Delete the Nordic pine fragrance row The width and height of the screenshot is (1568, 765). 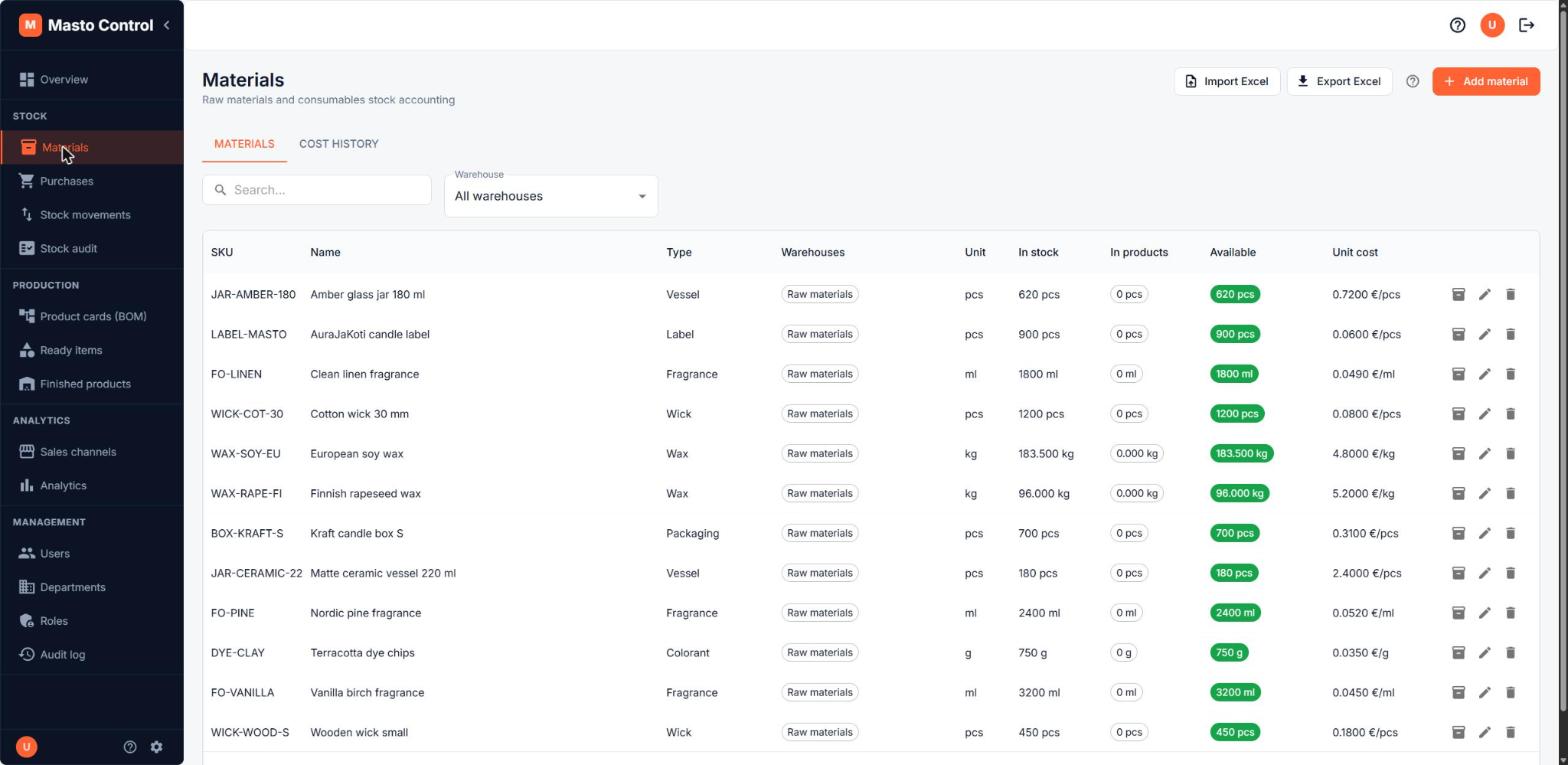pos(1510,613)
